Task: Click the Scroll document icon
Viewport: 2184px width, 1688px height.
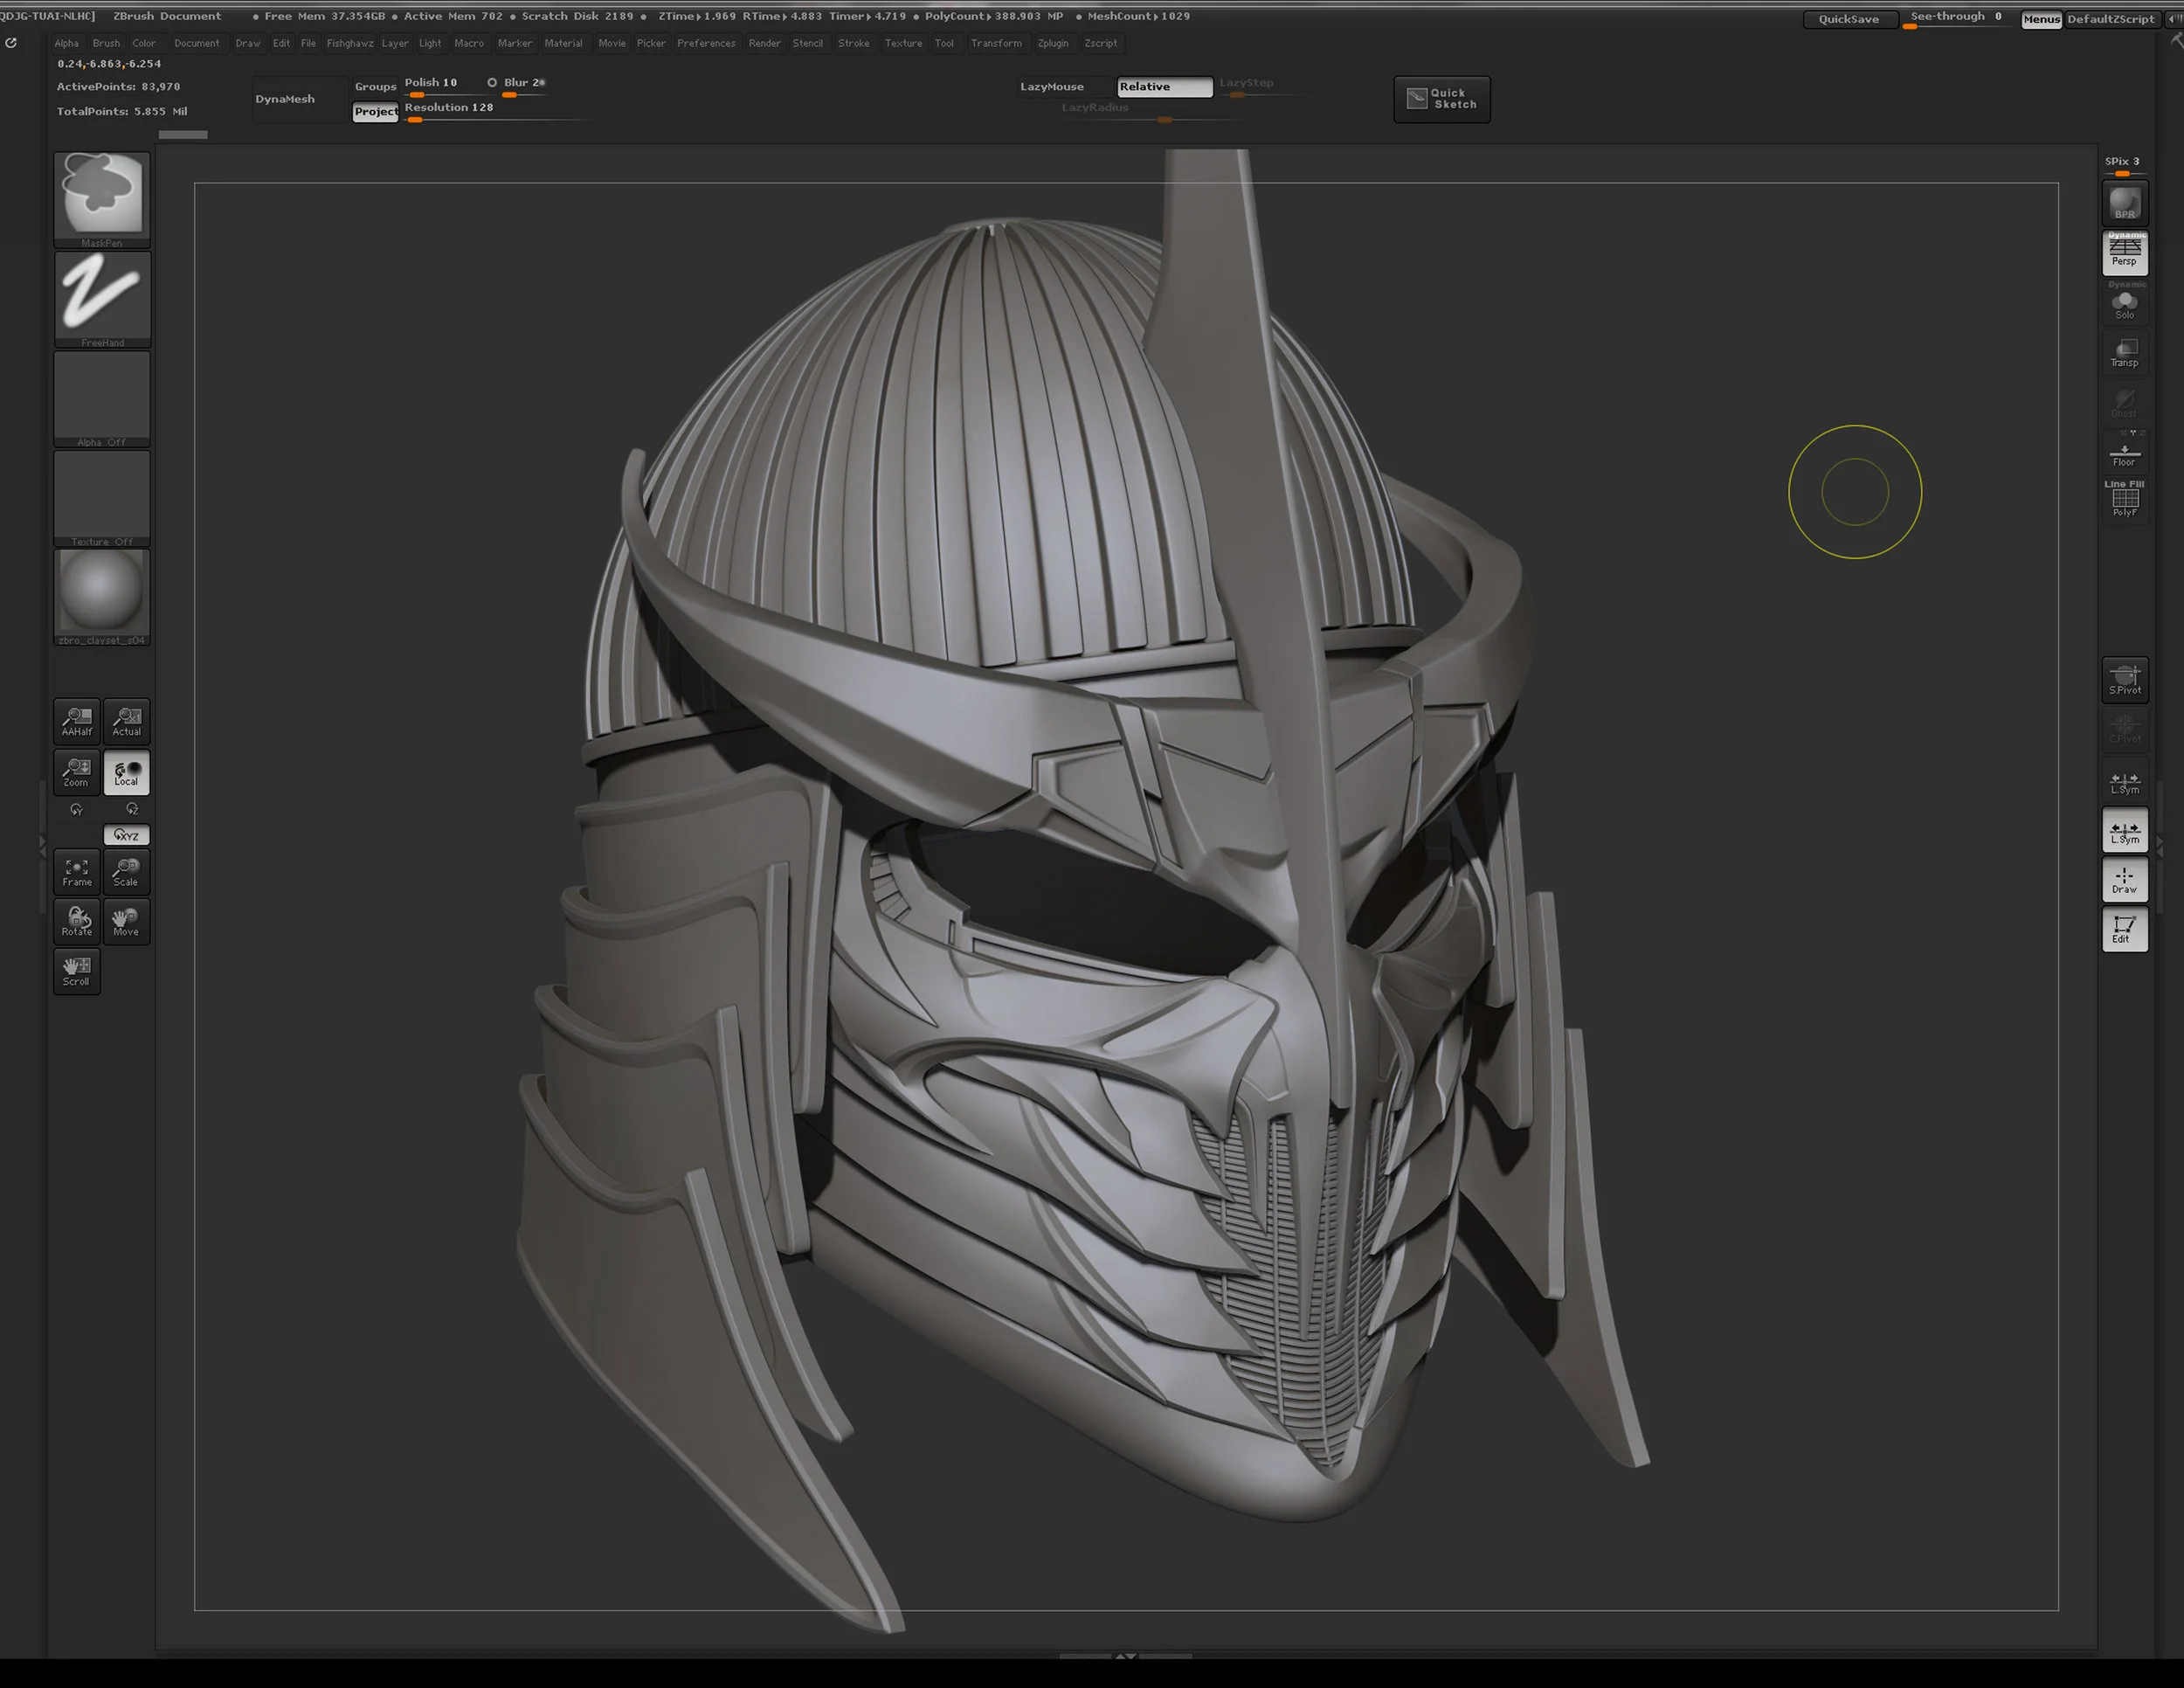Action: 77,971
